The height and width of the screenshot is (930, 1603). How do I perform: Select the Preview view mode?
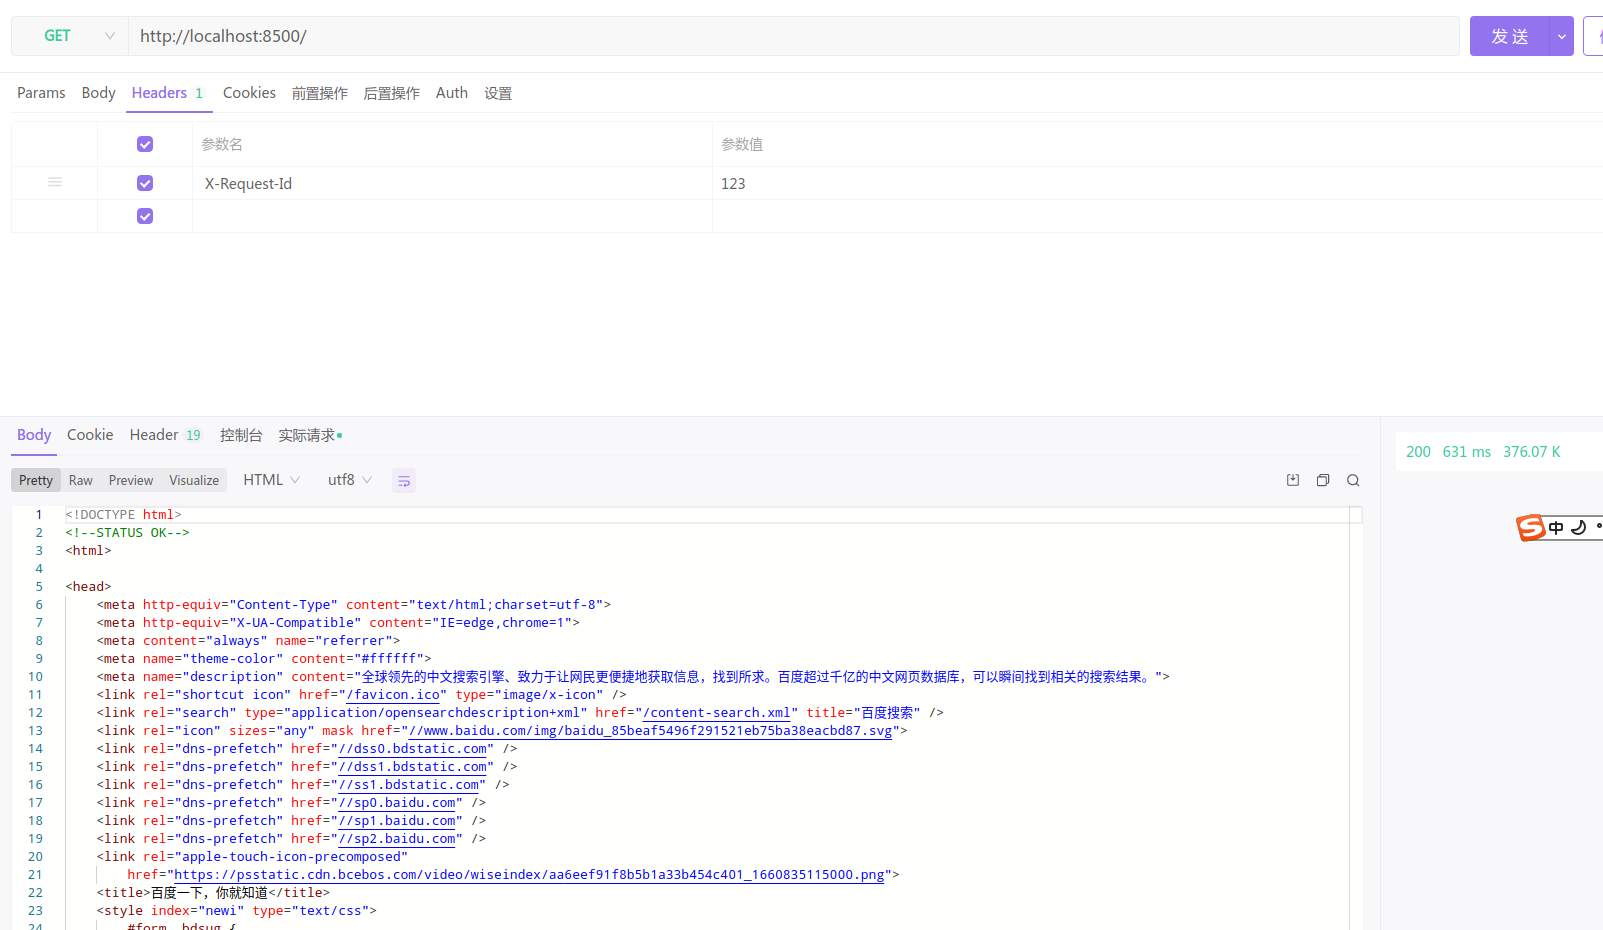[131, 480]
